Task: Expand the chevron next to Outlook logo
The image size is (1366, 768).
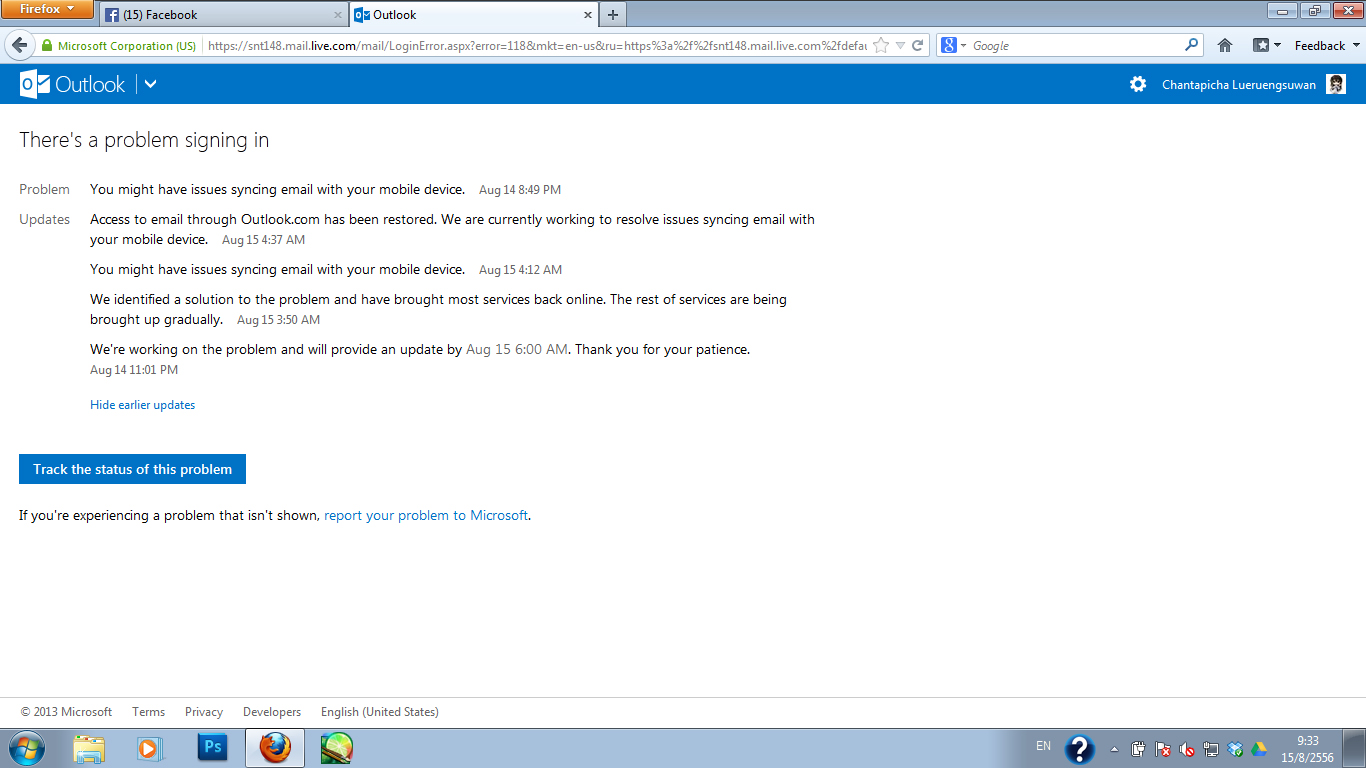Action: 150,84
